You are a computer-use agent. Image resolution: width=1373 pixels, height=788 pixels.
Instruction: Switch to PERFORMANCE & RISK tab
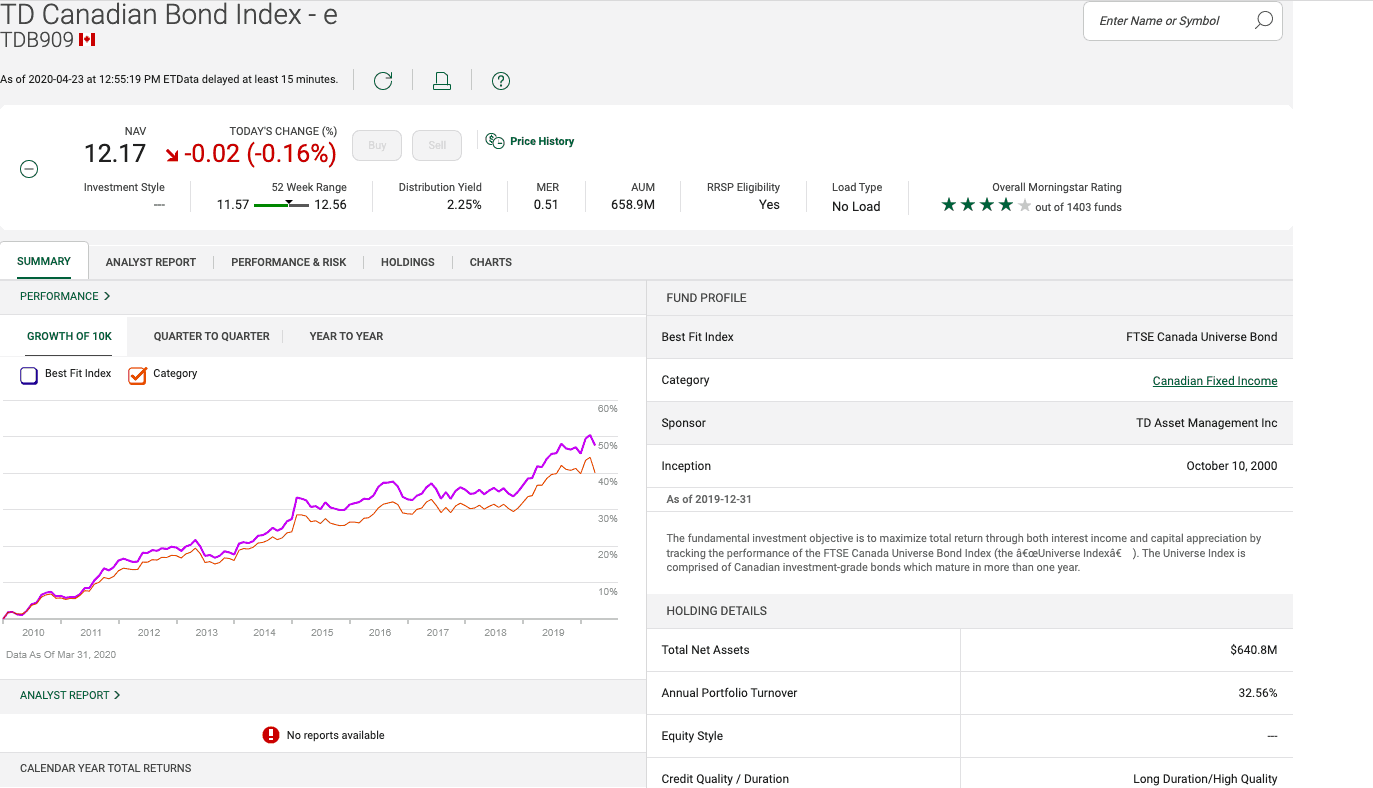288,262
